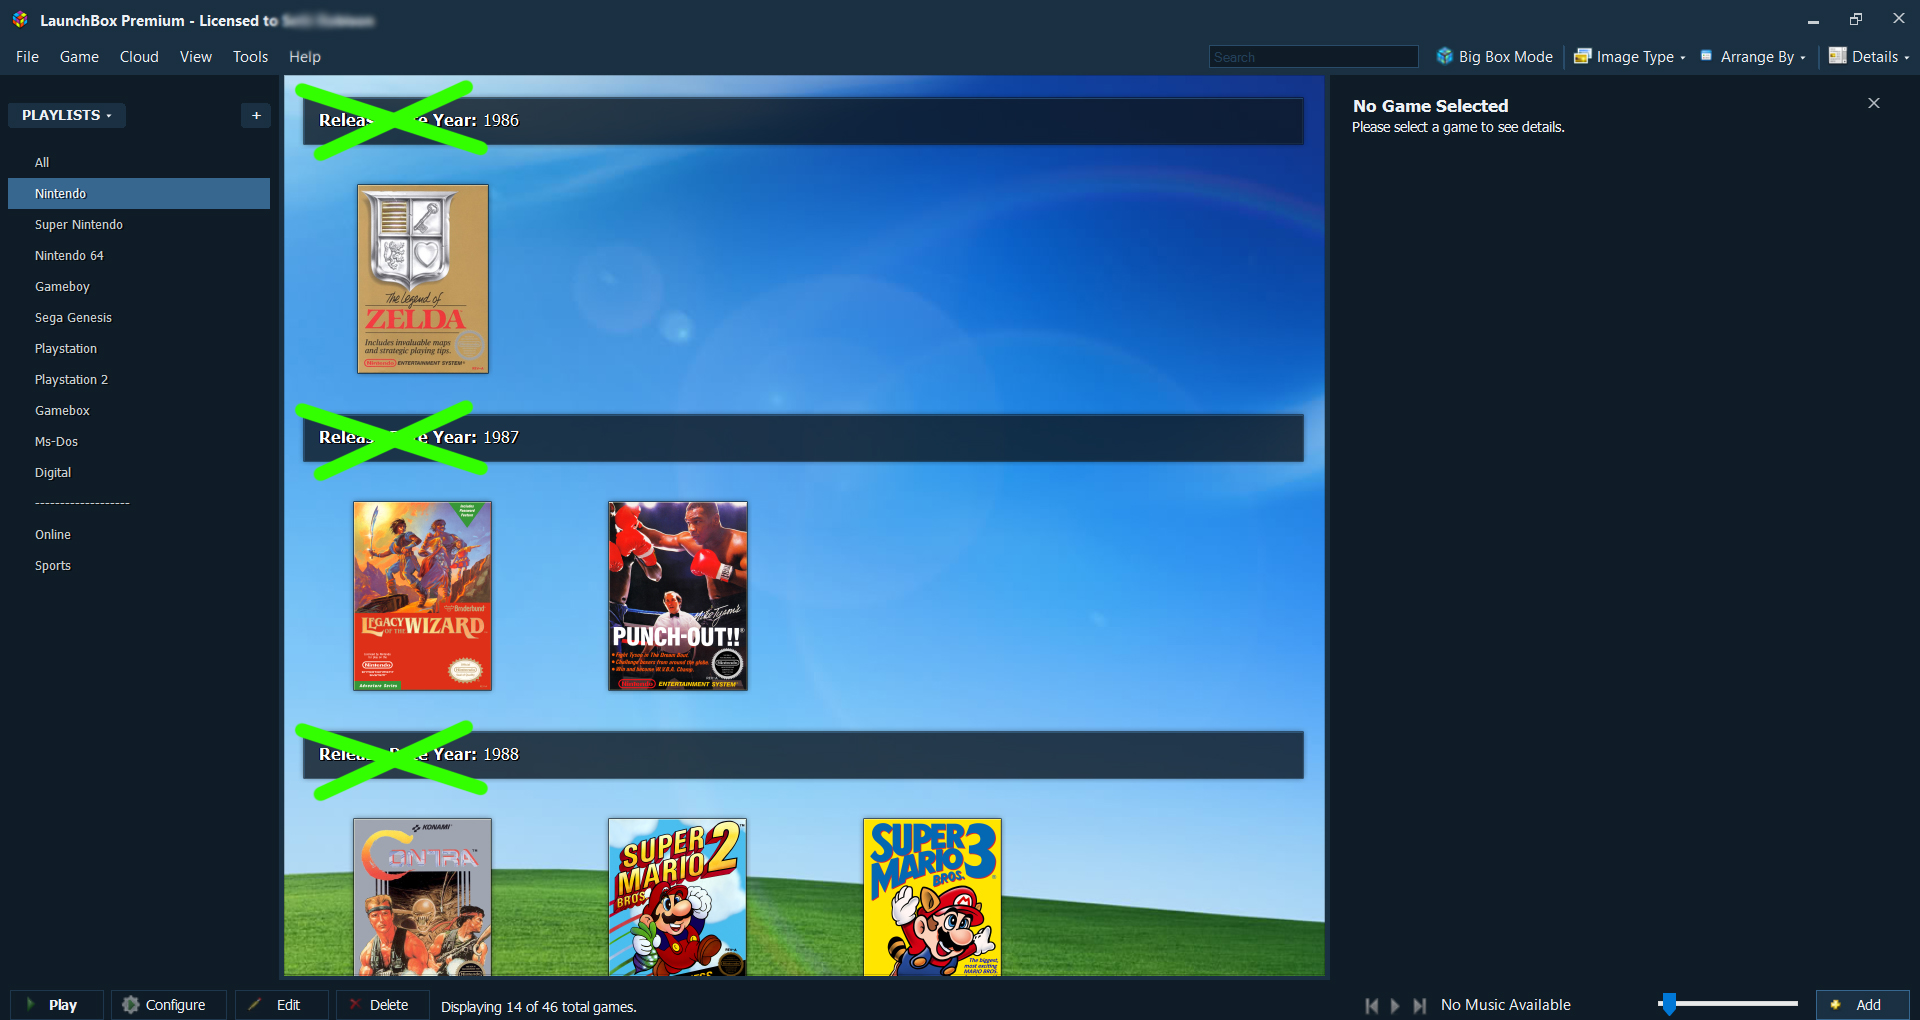Select the Online playlist
The width and height of the screenshot is (1920, 1020).
(139, 534)
